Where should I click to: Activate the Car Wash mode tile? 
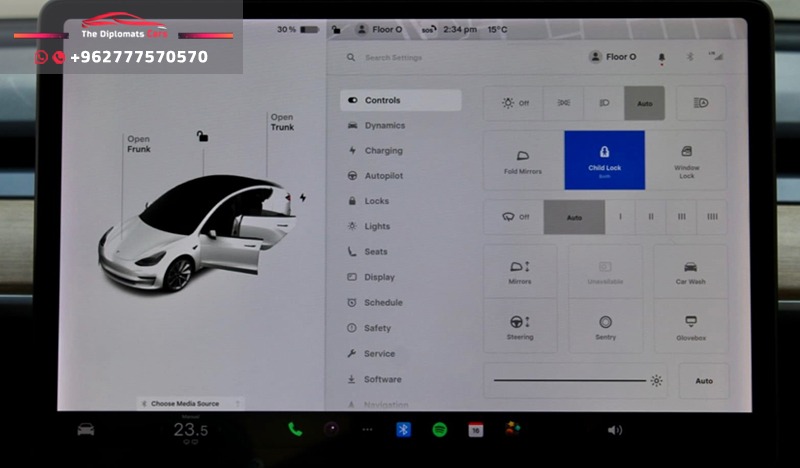pyautogui.click(x=690, y=272)
